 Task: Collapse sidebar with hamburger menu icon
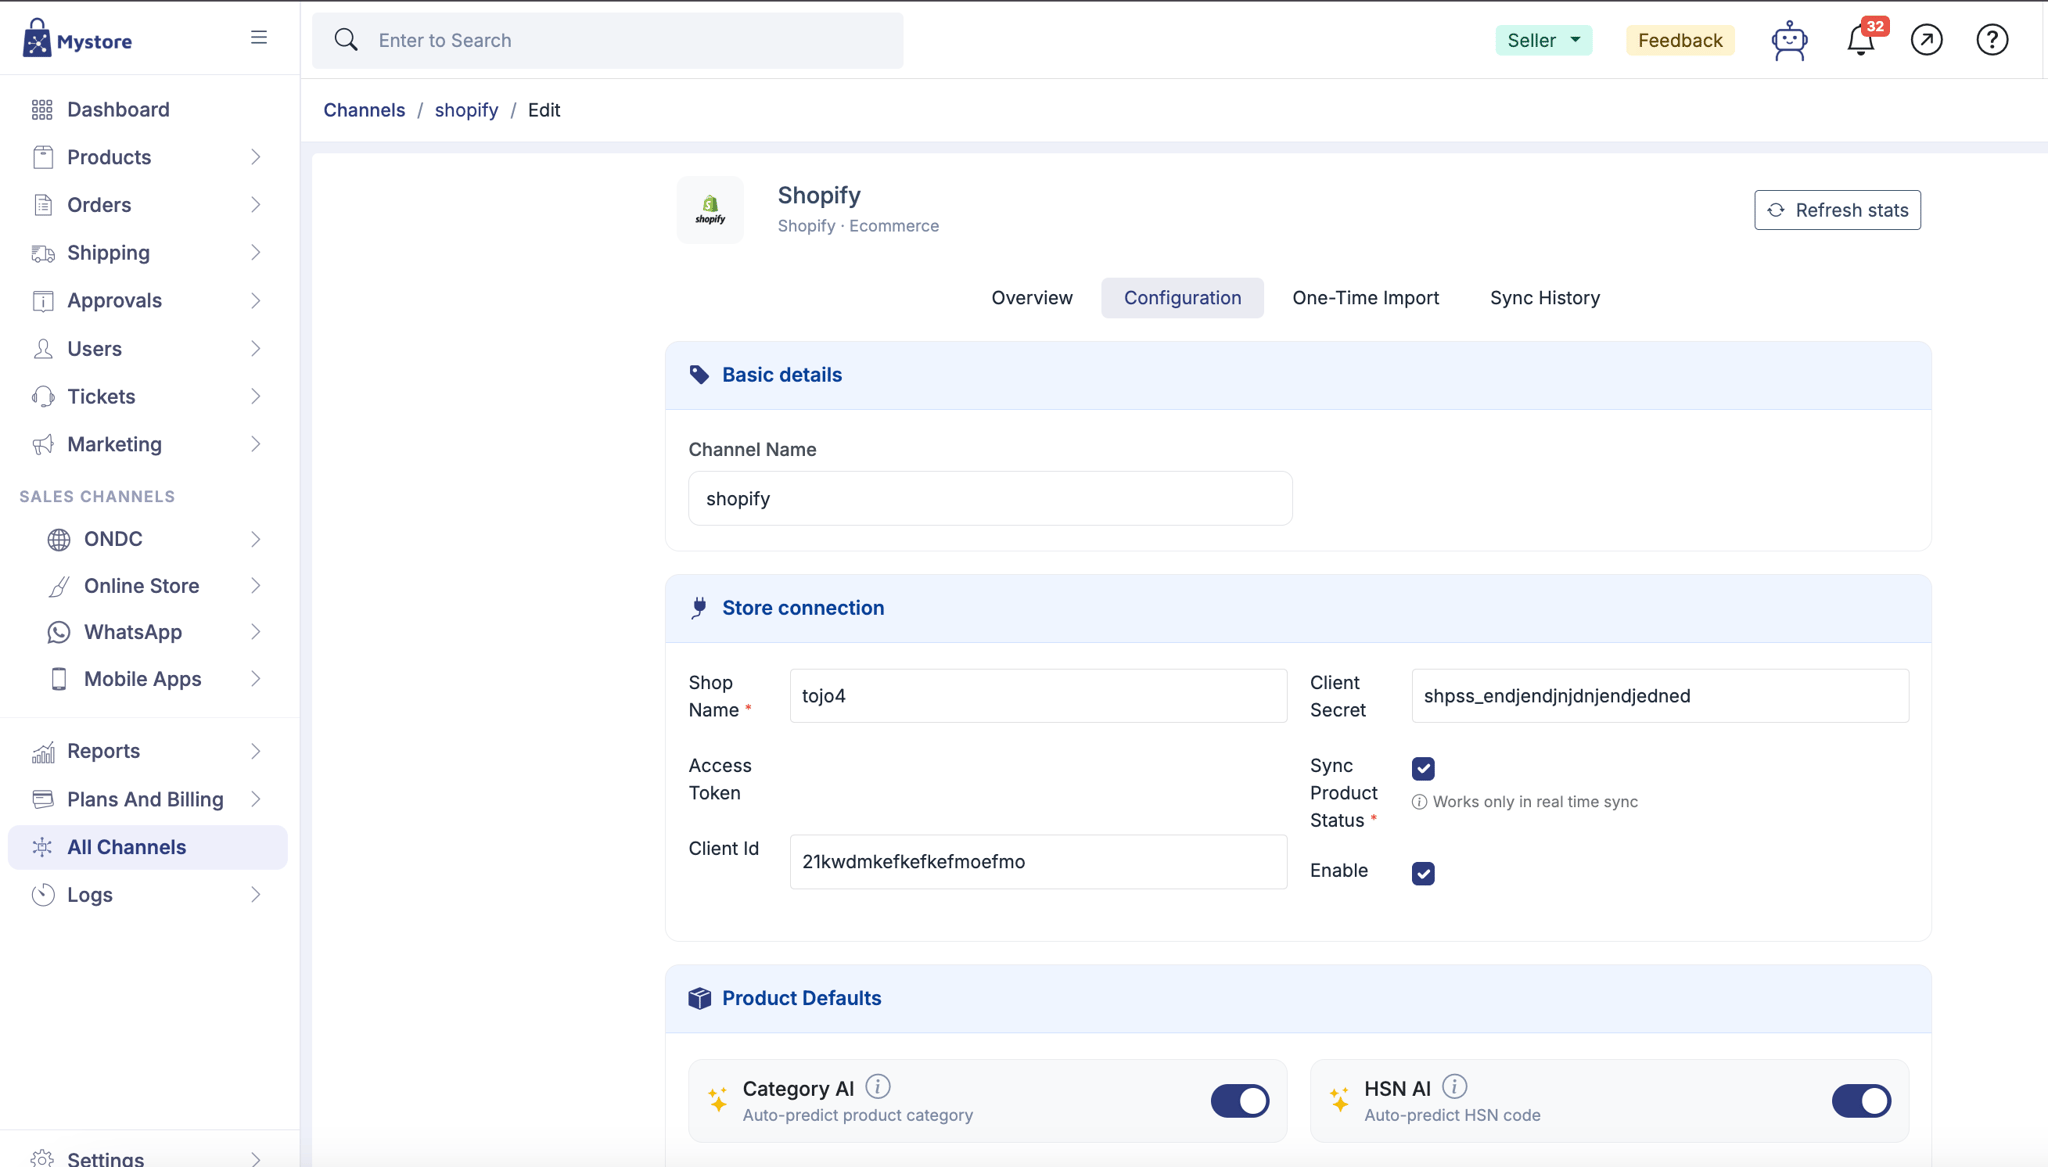[259, 38]
